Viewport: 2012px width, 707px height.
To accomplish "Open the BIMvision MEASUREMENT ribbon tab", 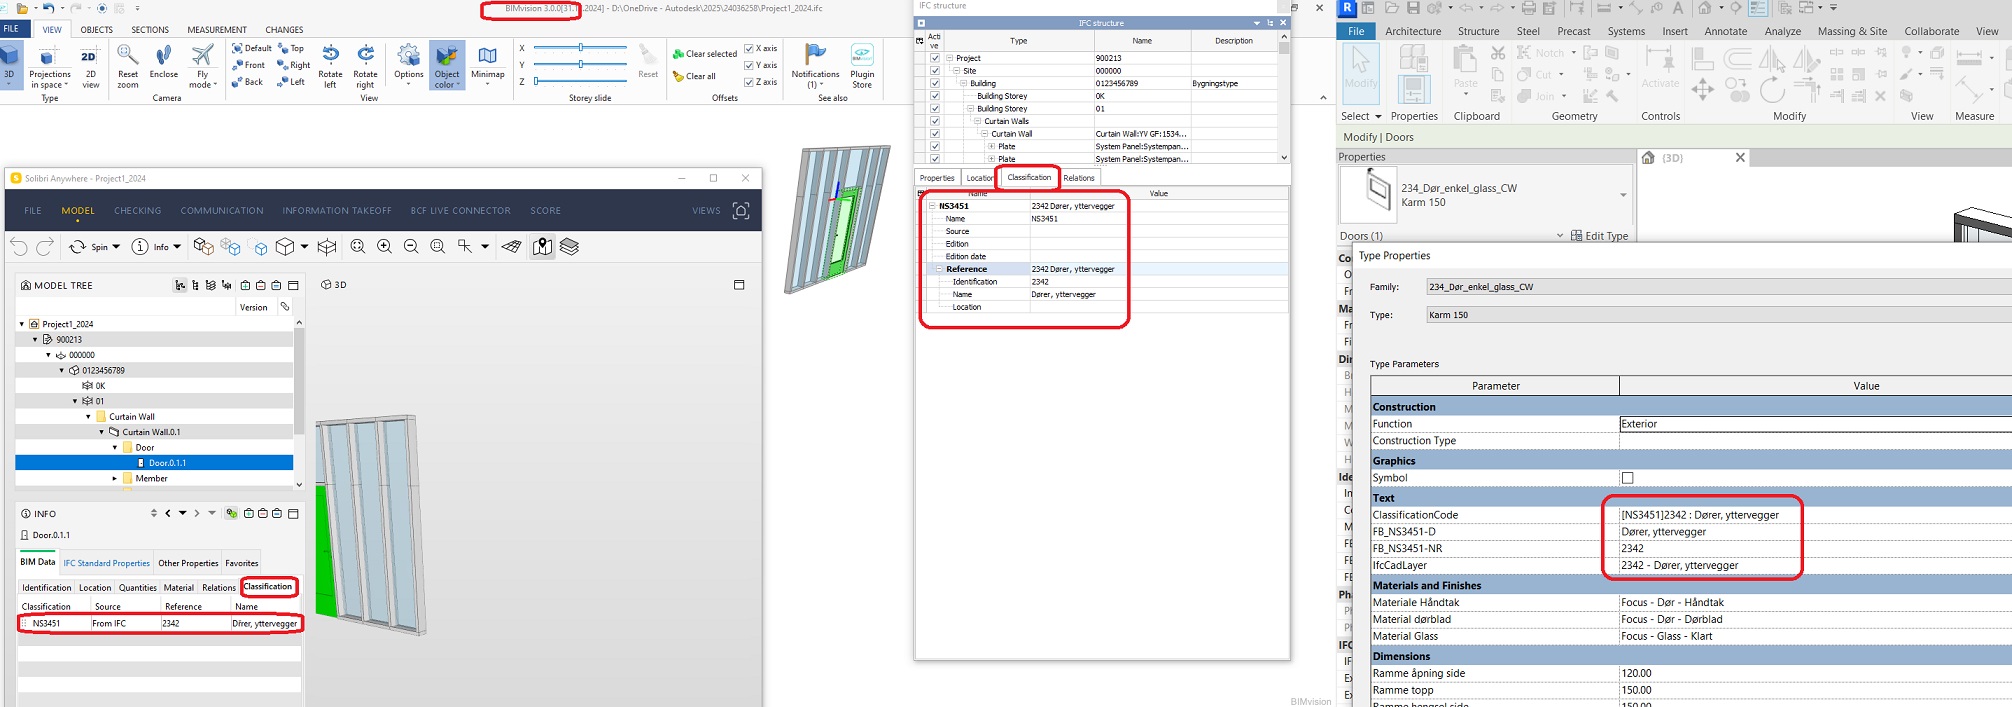I will click(217, 30).
